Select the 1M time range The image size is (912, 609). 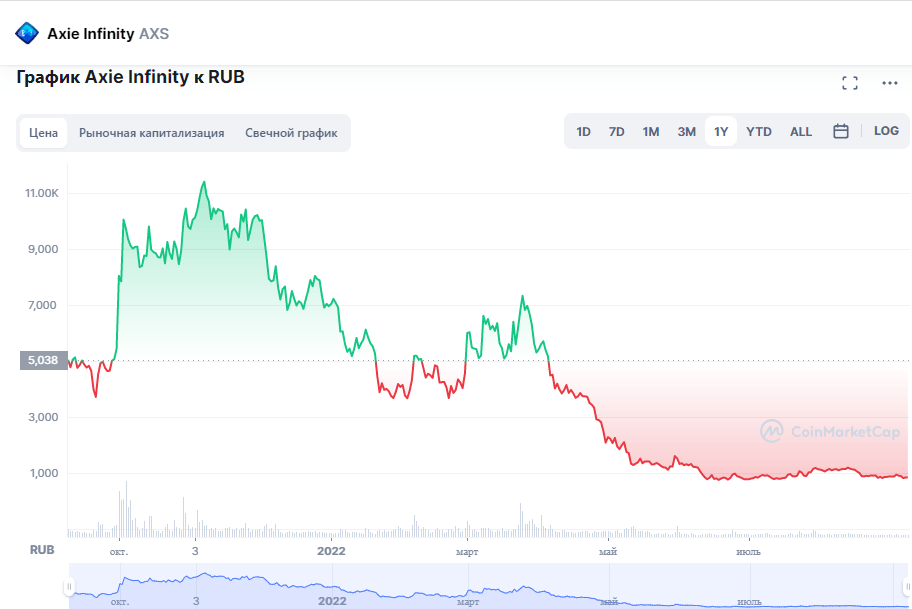651,131
